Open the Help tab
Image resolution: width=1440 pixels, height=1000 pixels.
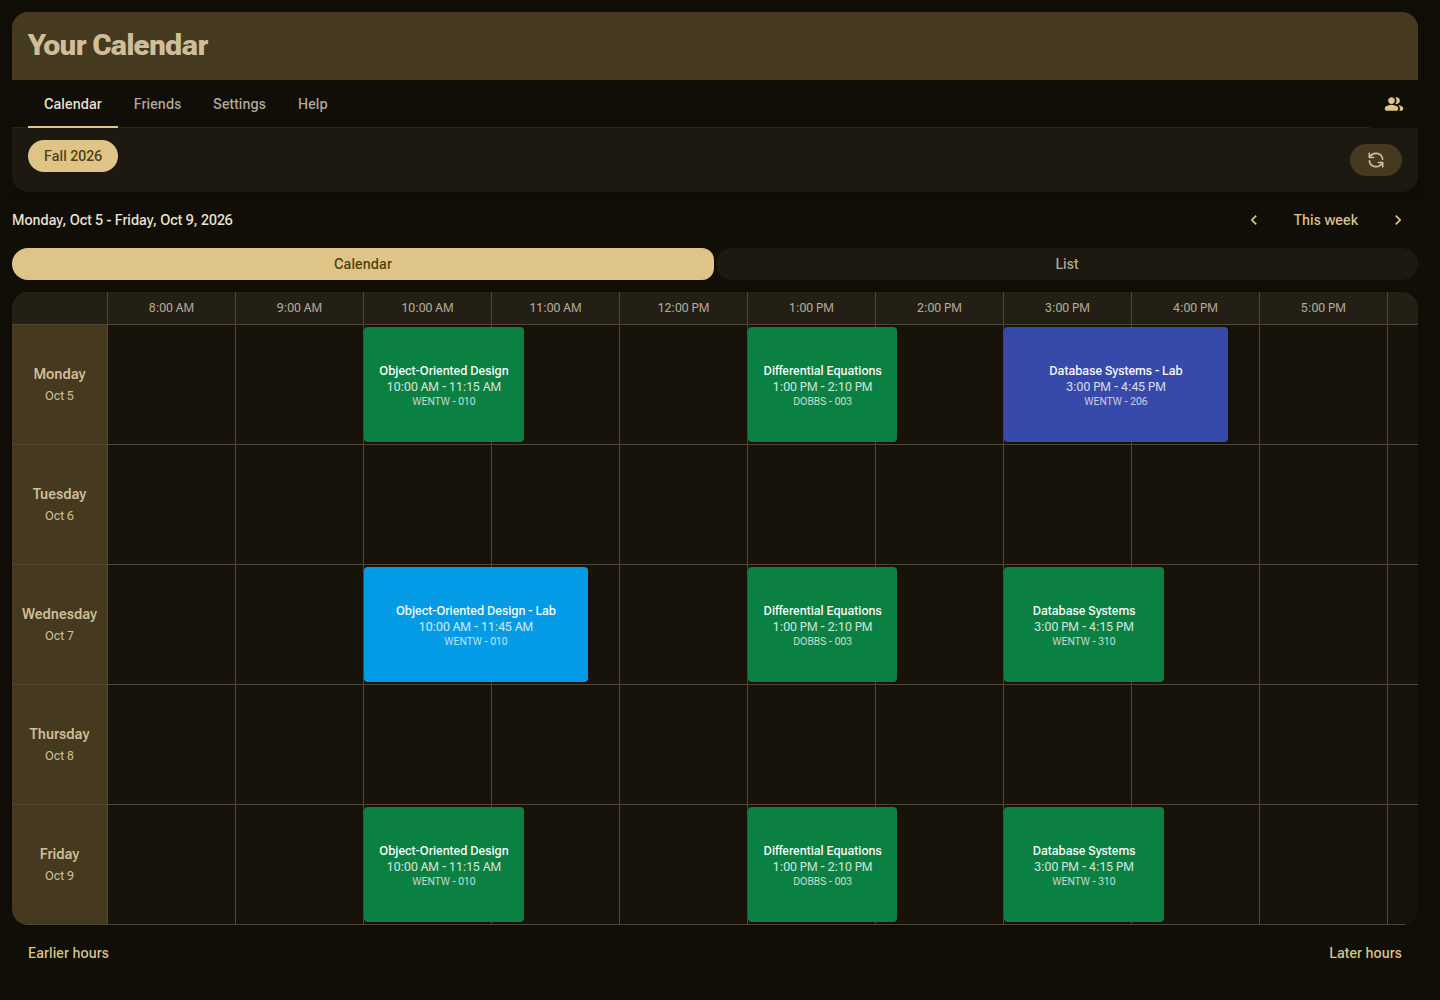(x=312, y=104)
